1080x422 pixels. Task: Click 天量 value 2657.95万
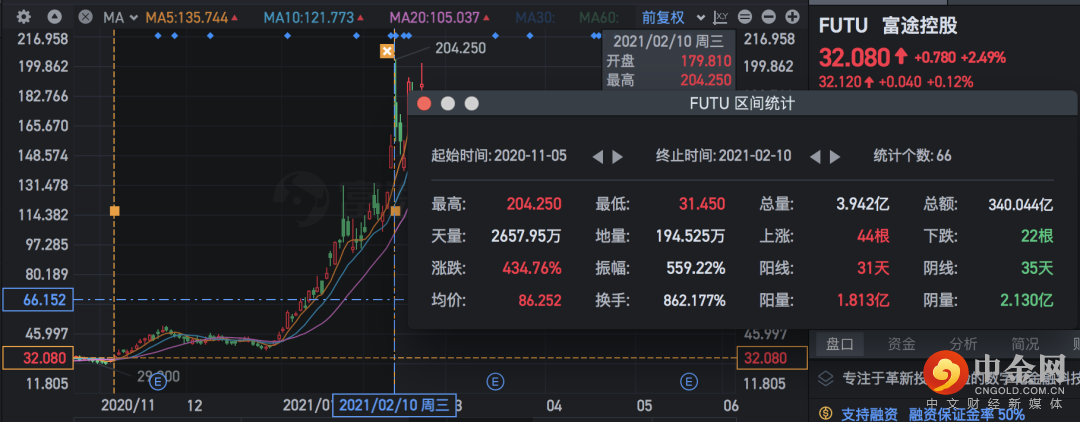pyautogui.click(x=526, y=236)
